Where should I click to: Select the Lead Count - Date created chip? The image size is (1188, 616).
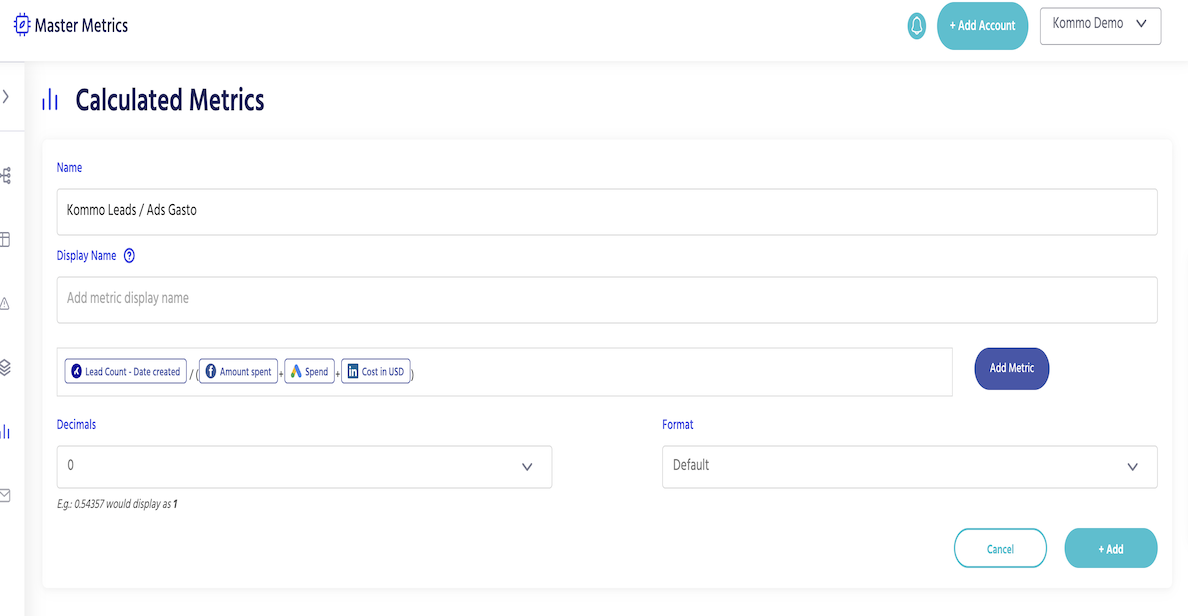[125, 372]
